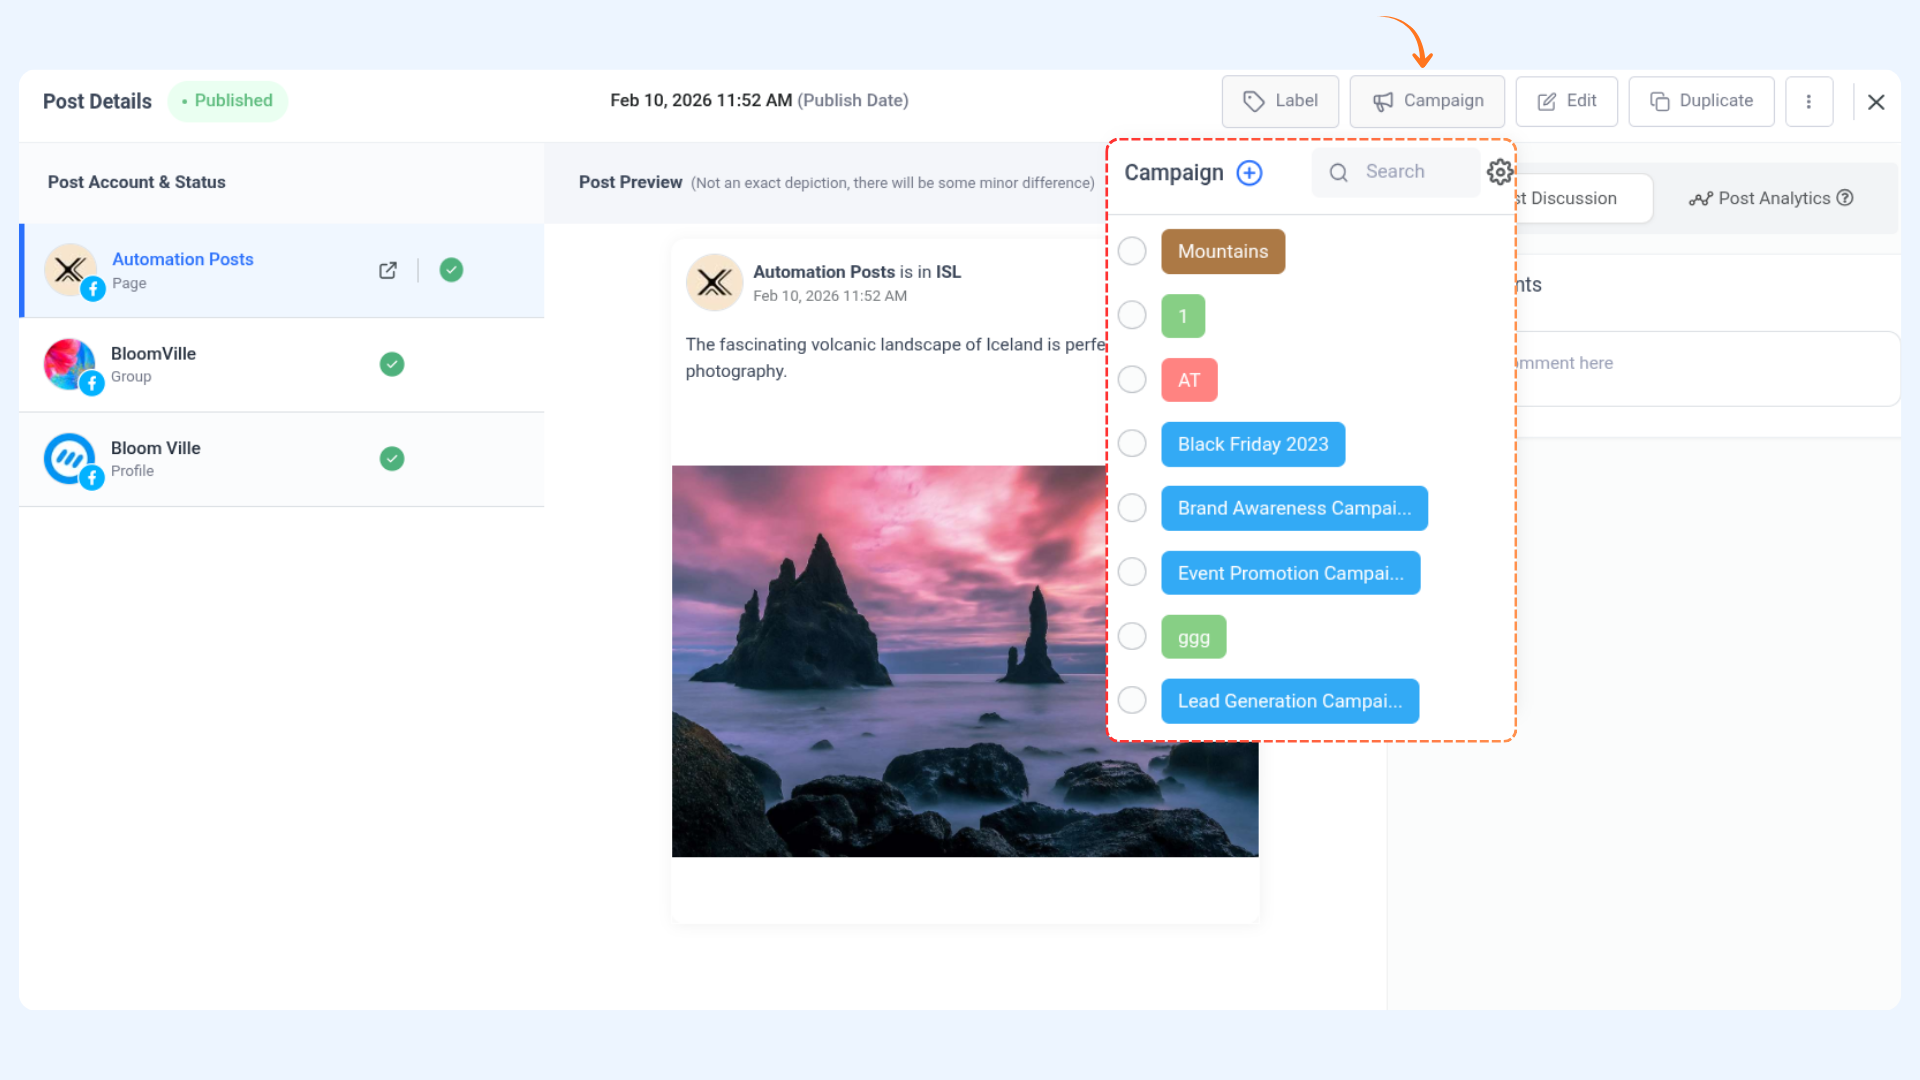Click the Edit pencil button
Image resolution: width=1920 pixels, height=1080 pixels.
click(1566, 101)
